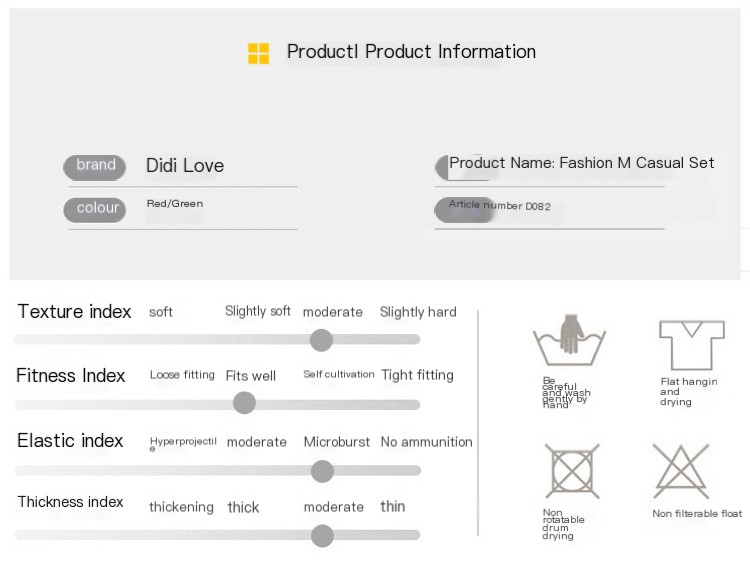Screen dimensions: 750x562
Task: Click the Red/Green colour value
Action: coord(175,204)
